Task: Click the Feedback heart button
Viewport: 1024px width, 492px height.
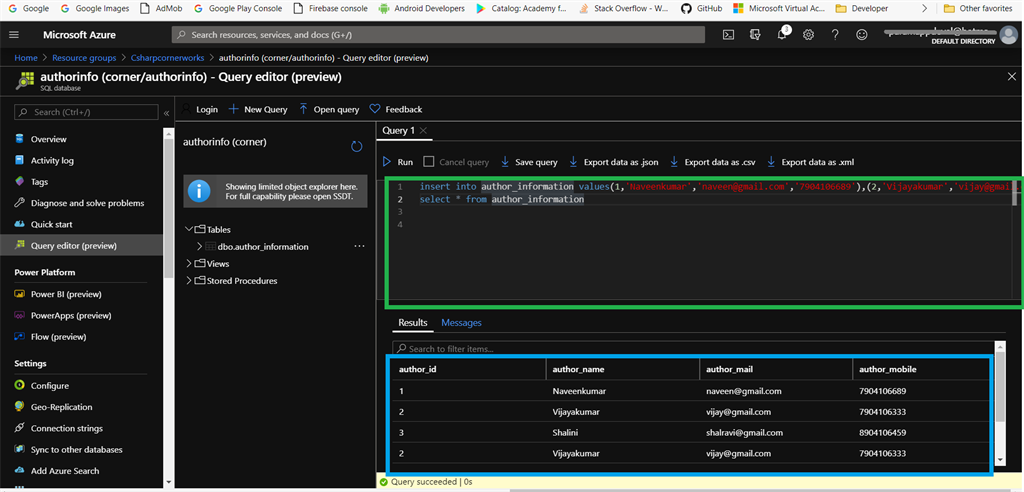Action: coord(396,109)
